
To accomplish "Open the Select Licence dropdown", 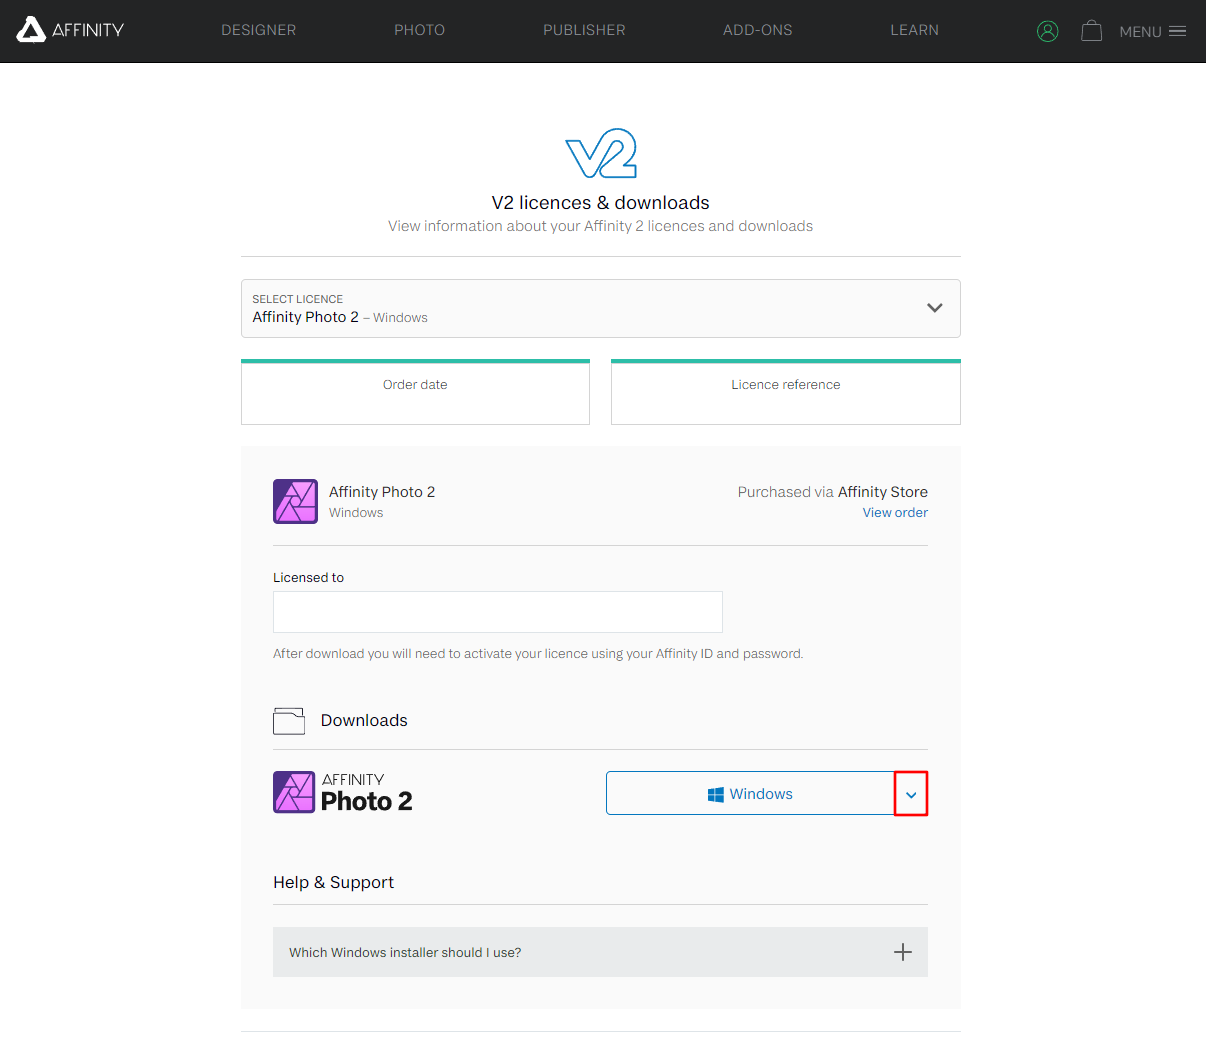I will [600, 308].
